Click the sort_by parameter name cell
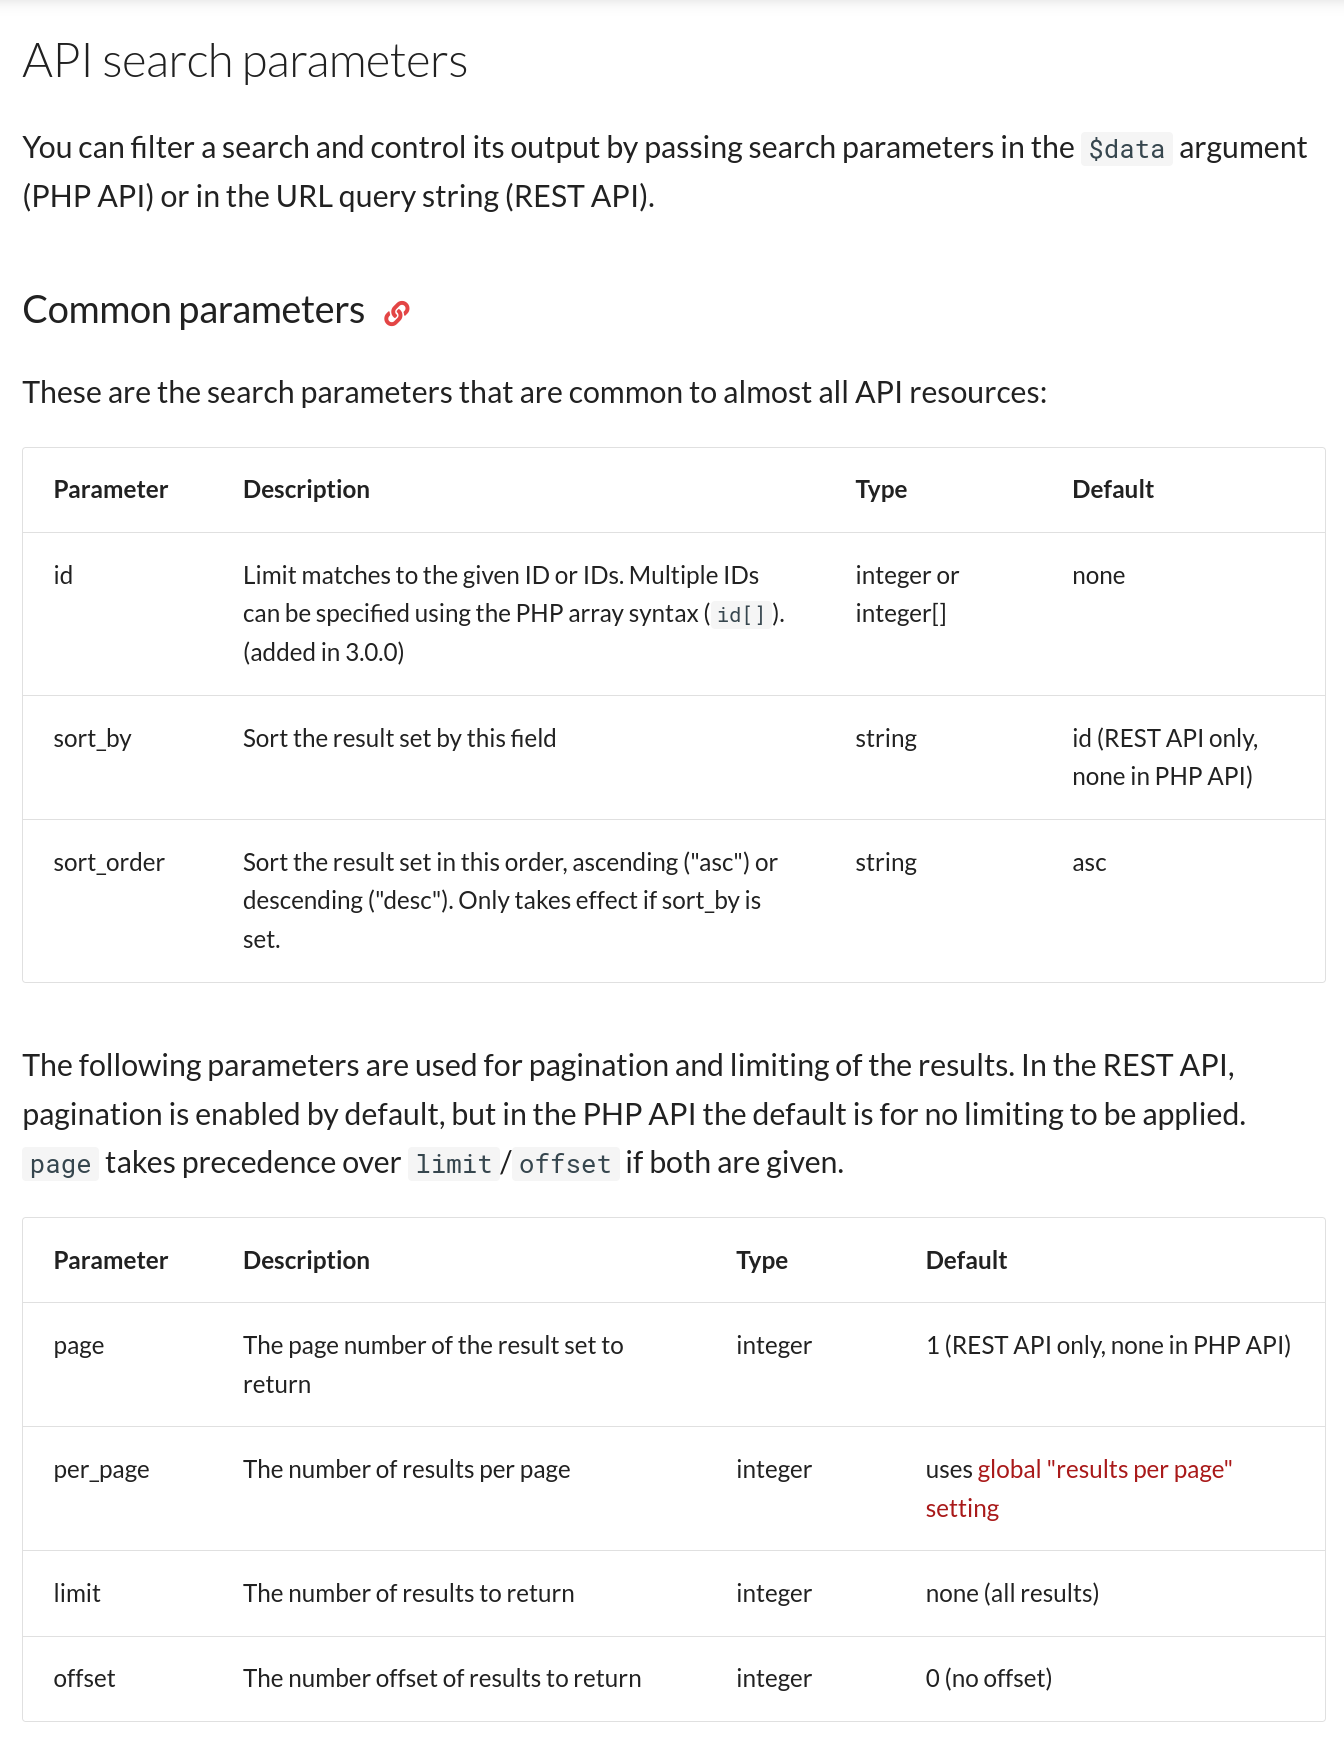 [92, 738]
